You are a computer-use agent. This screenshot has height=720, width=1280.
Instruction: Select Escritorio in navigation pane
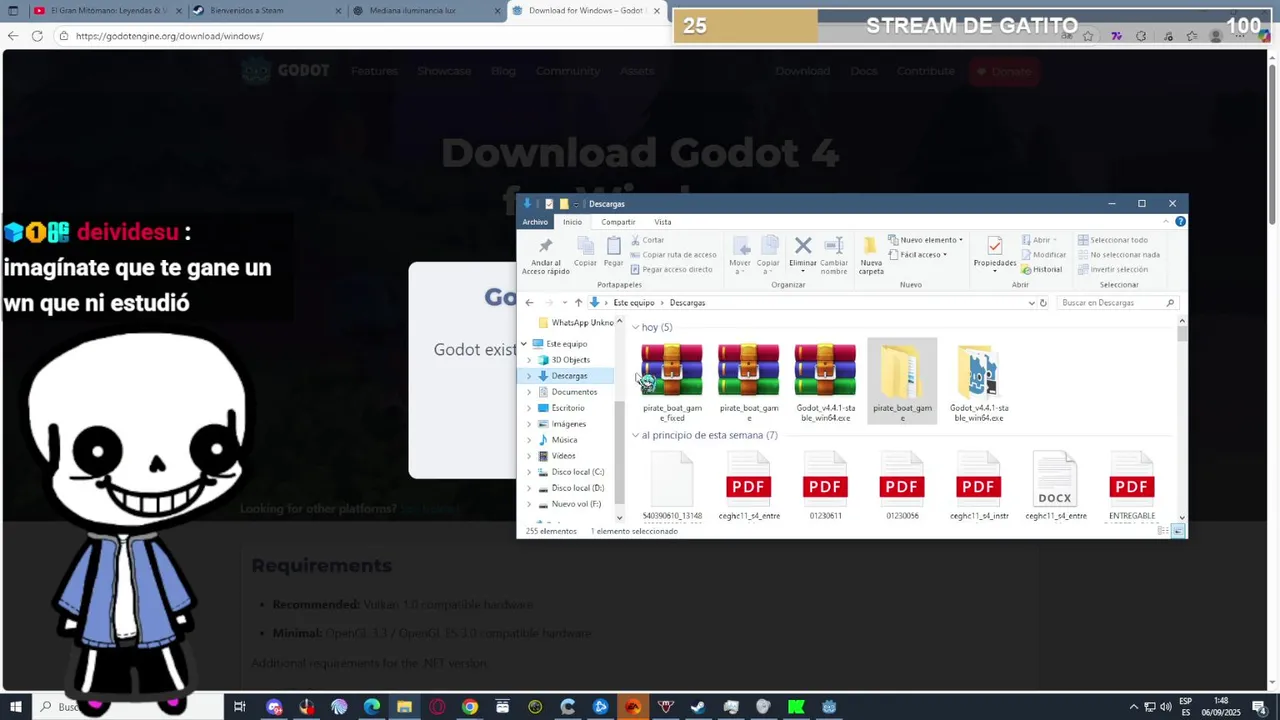(568, 408)
